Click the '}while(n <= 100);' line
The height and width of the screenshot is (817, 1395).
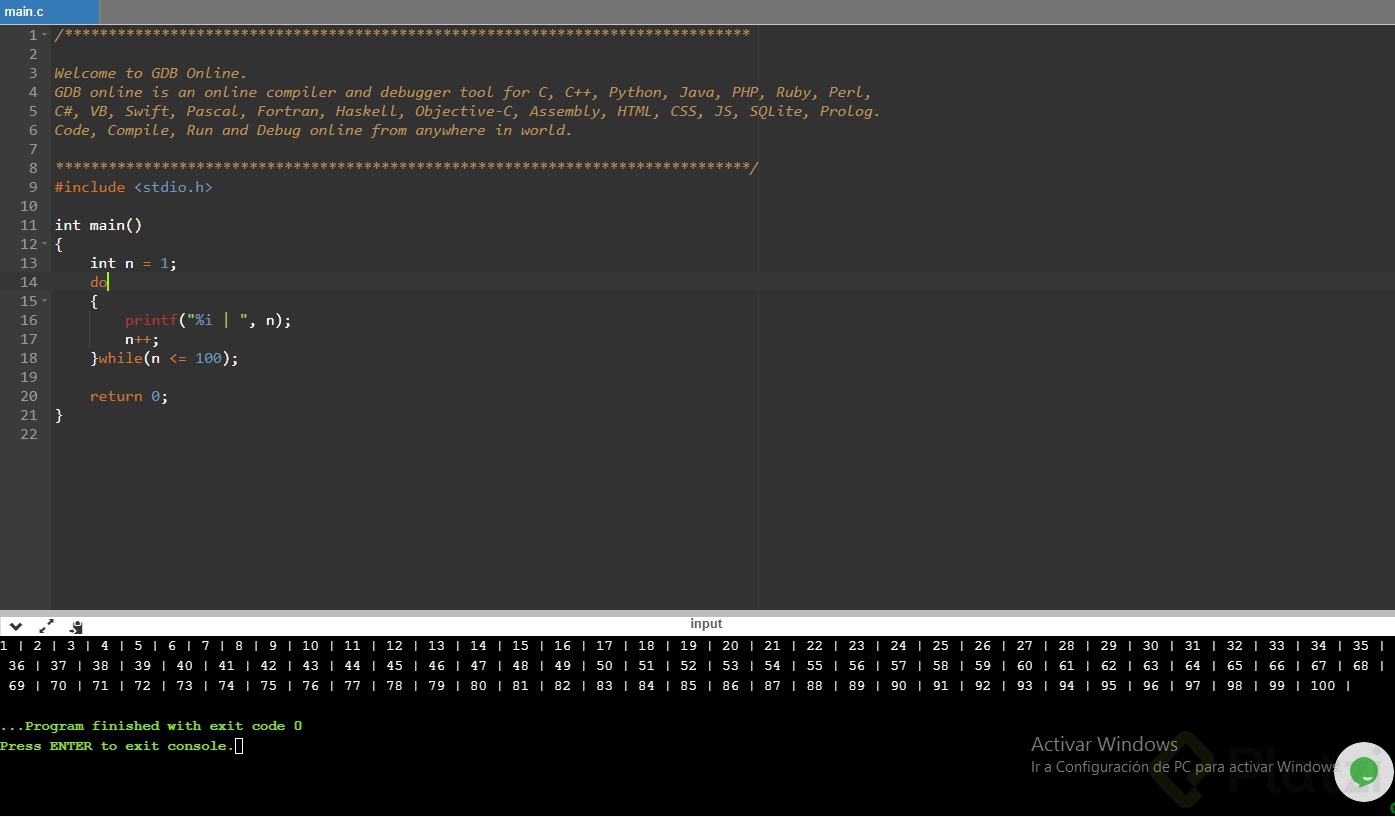coord(164,358)
